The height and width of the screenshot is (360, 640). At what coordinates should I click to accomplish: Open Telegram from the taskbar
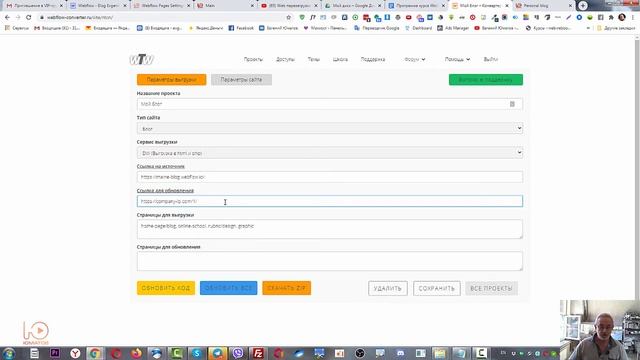tap(217, 353)
